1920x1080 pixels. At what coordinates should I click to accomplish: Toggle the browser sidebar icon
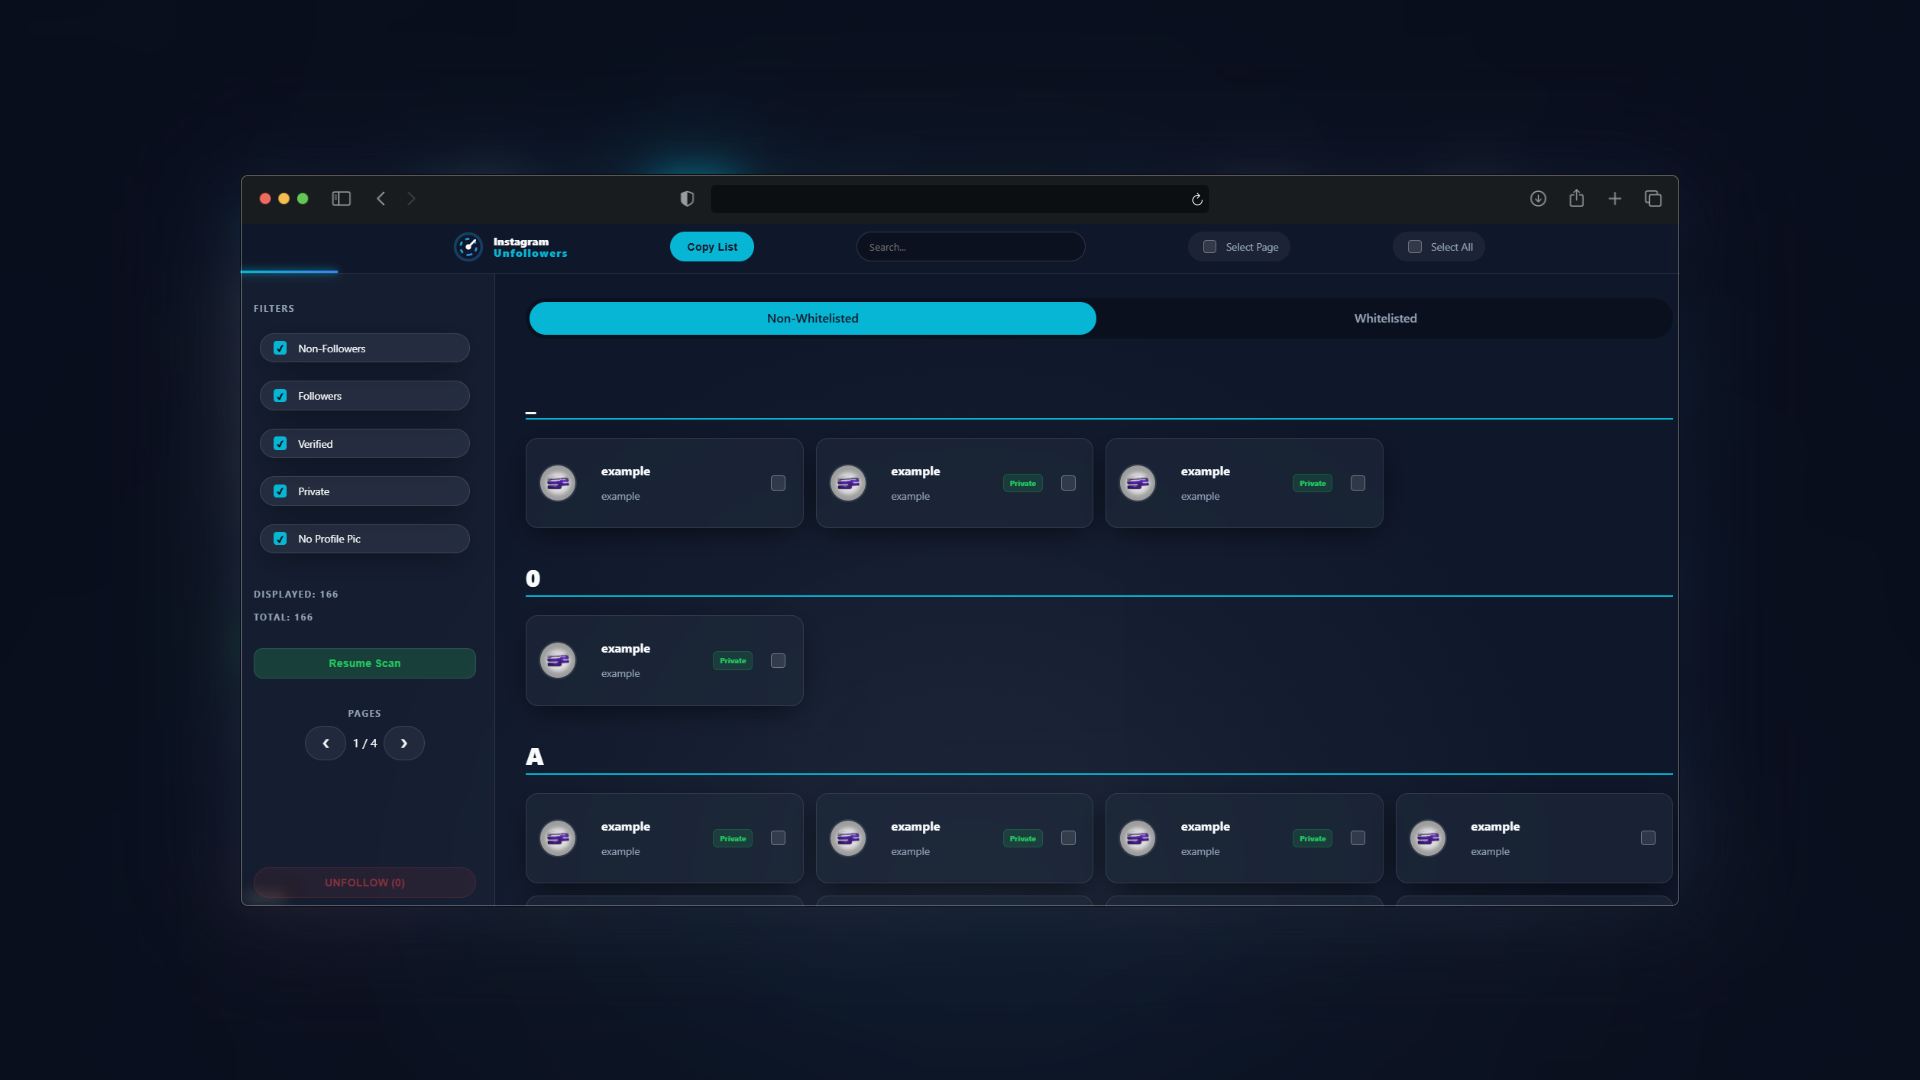[341, 199]
